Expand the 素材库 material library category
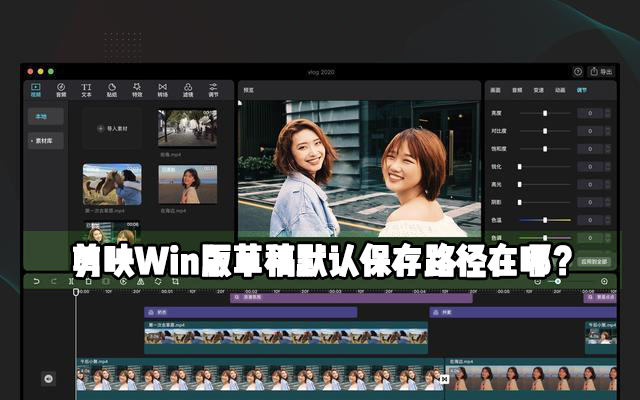 click(x=45, y=141)
